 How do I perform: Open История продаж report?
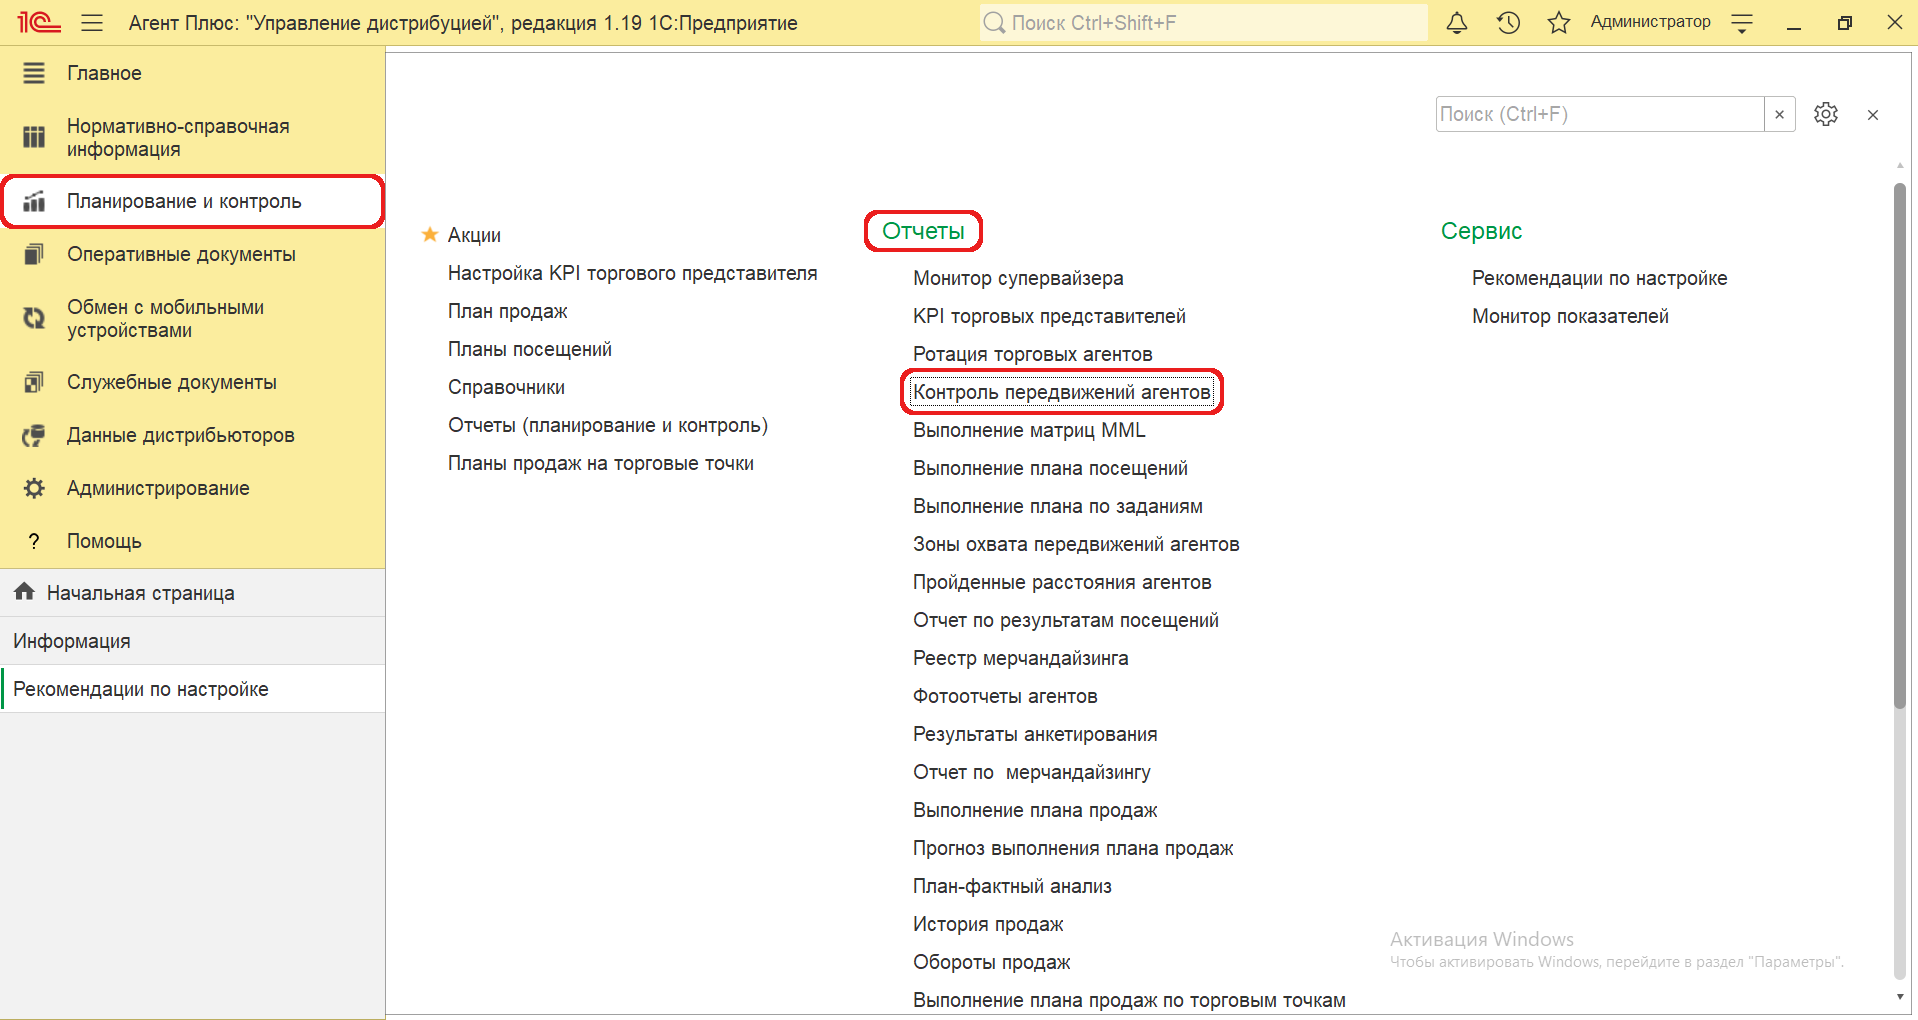(x=988, y=924)
